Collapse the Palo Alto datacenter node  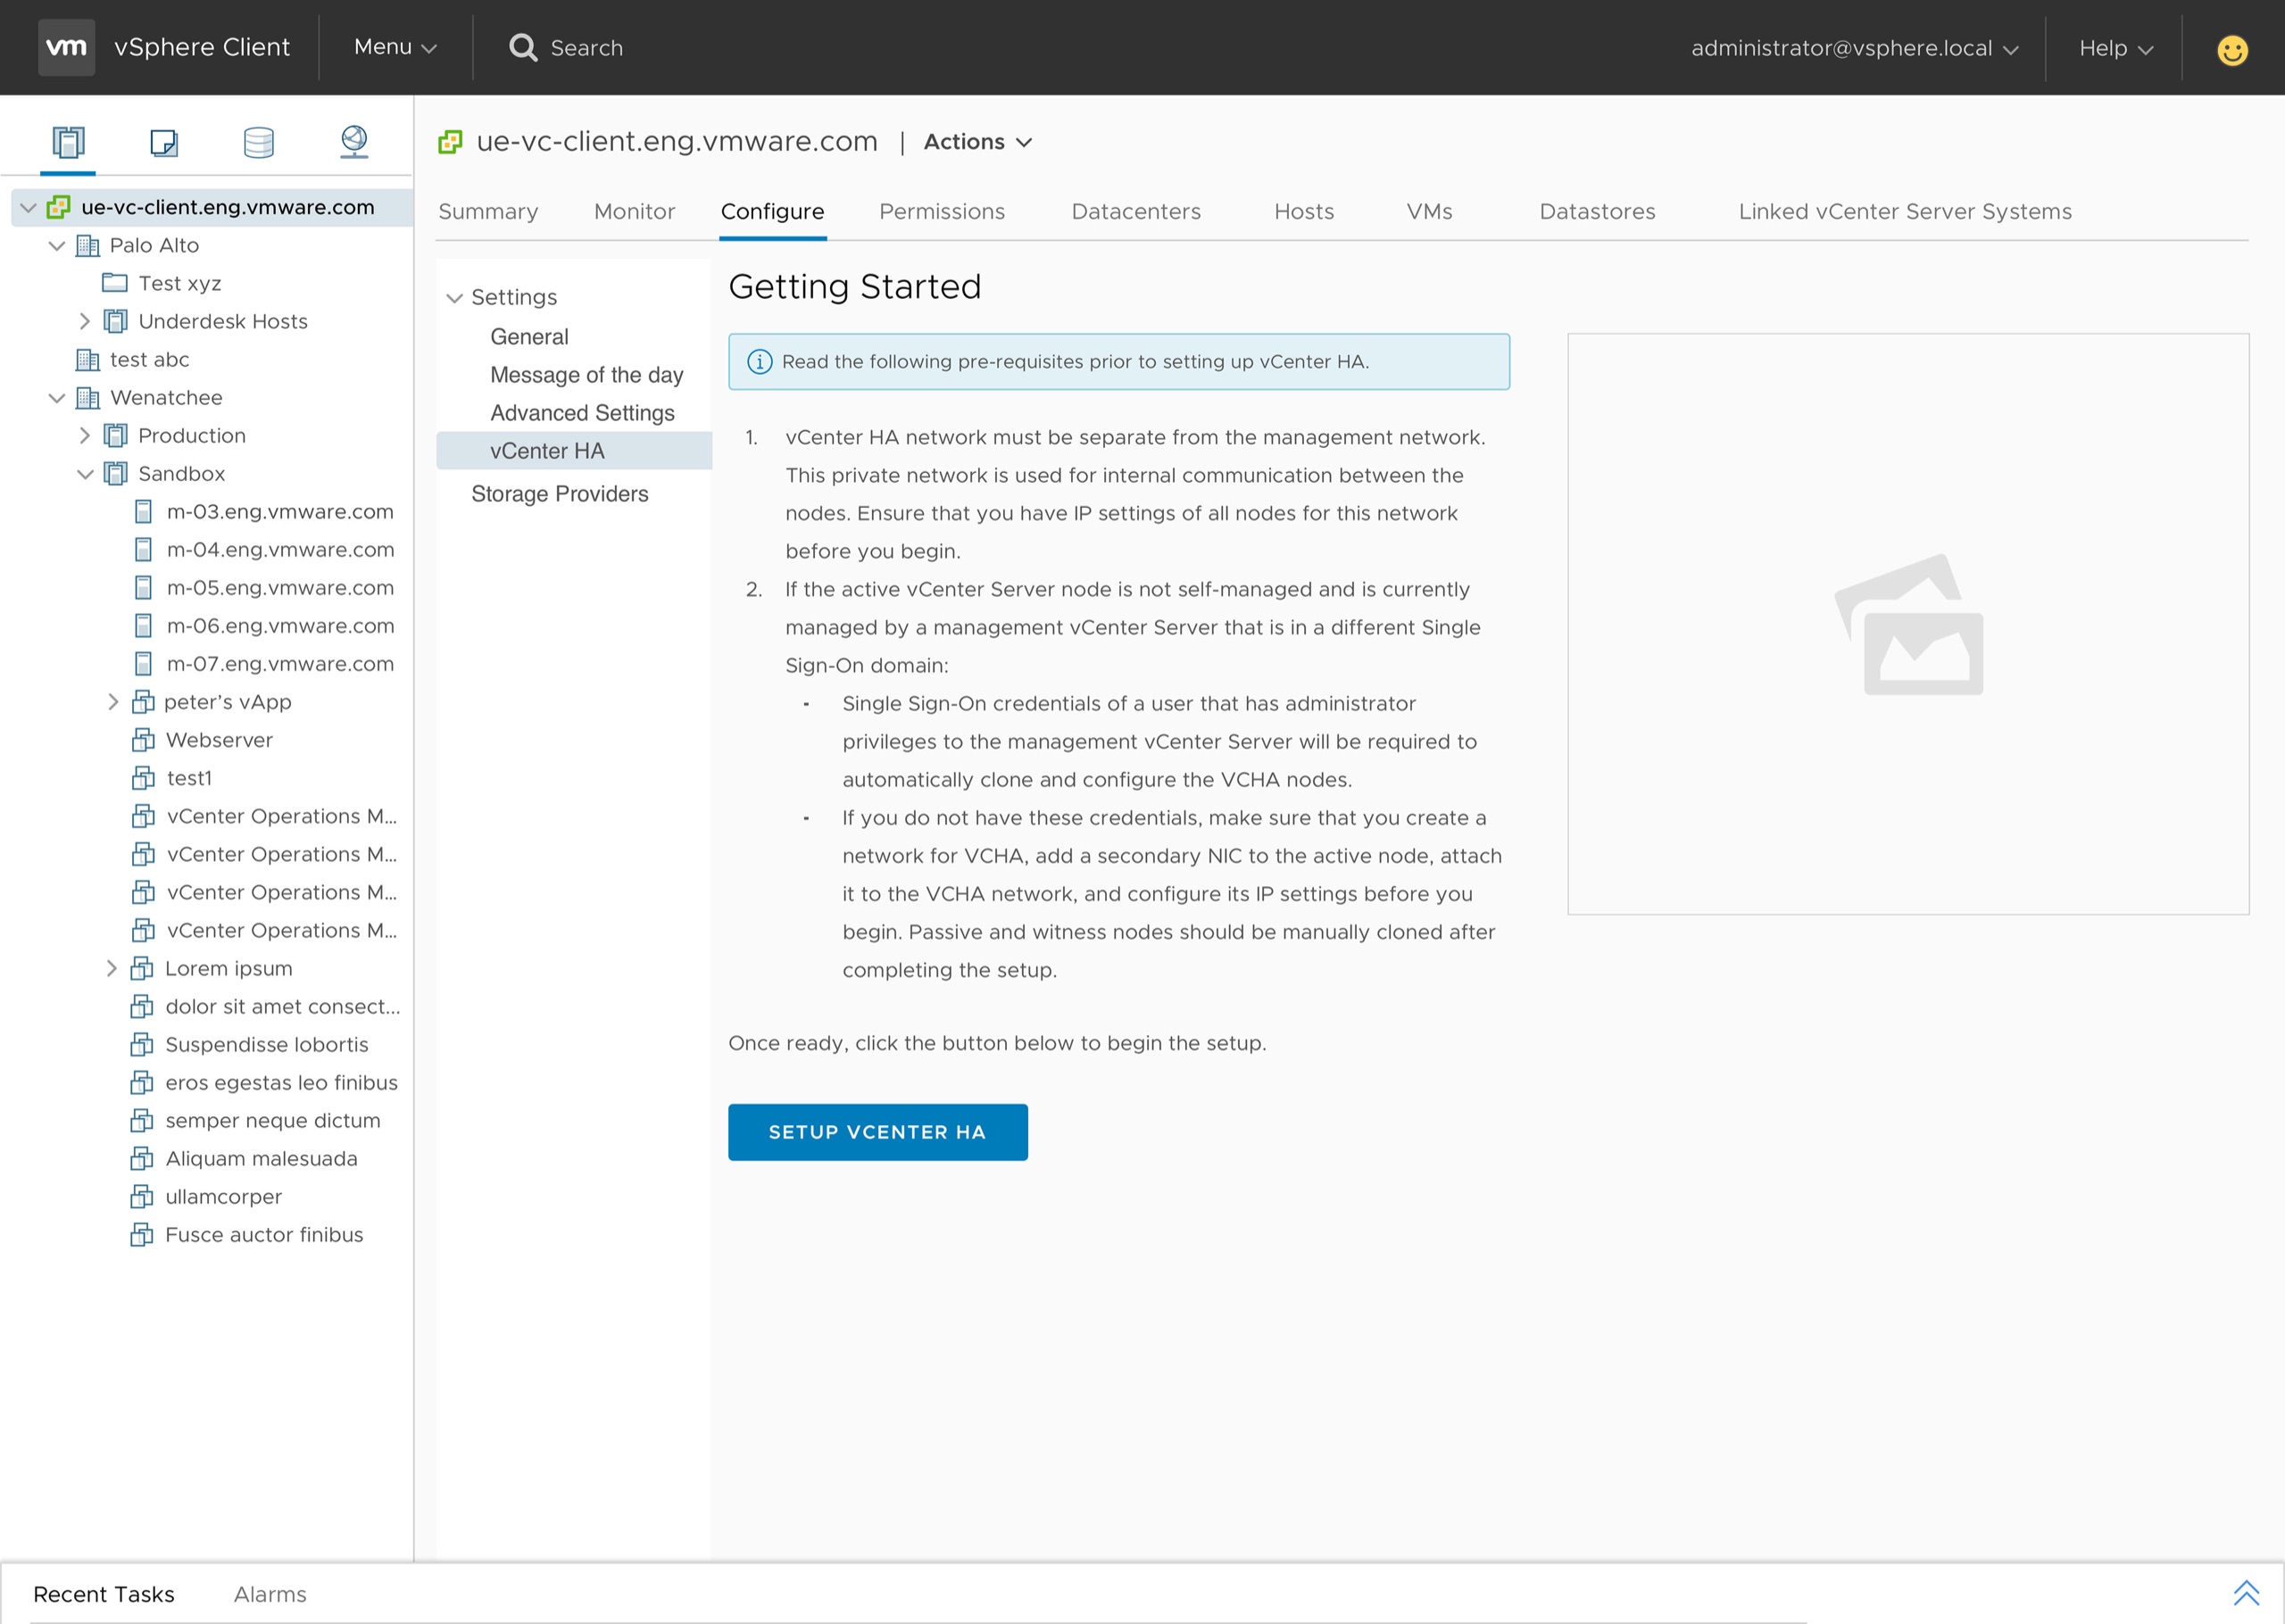pyautogui.click(x=57, y=245)
